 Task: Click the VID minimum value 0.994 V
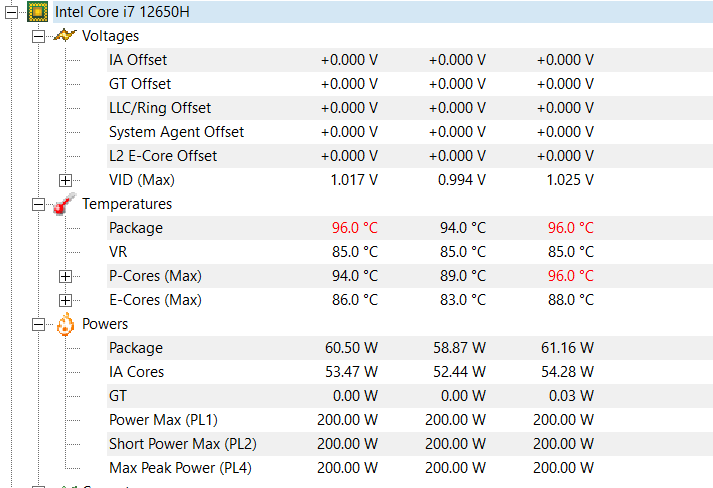462,180
